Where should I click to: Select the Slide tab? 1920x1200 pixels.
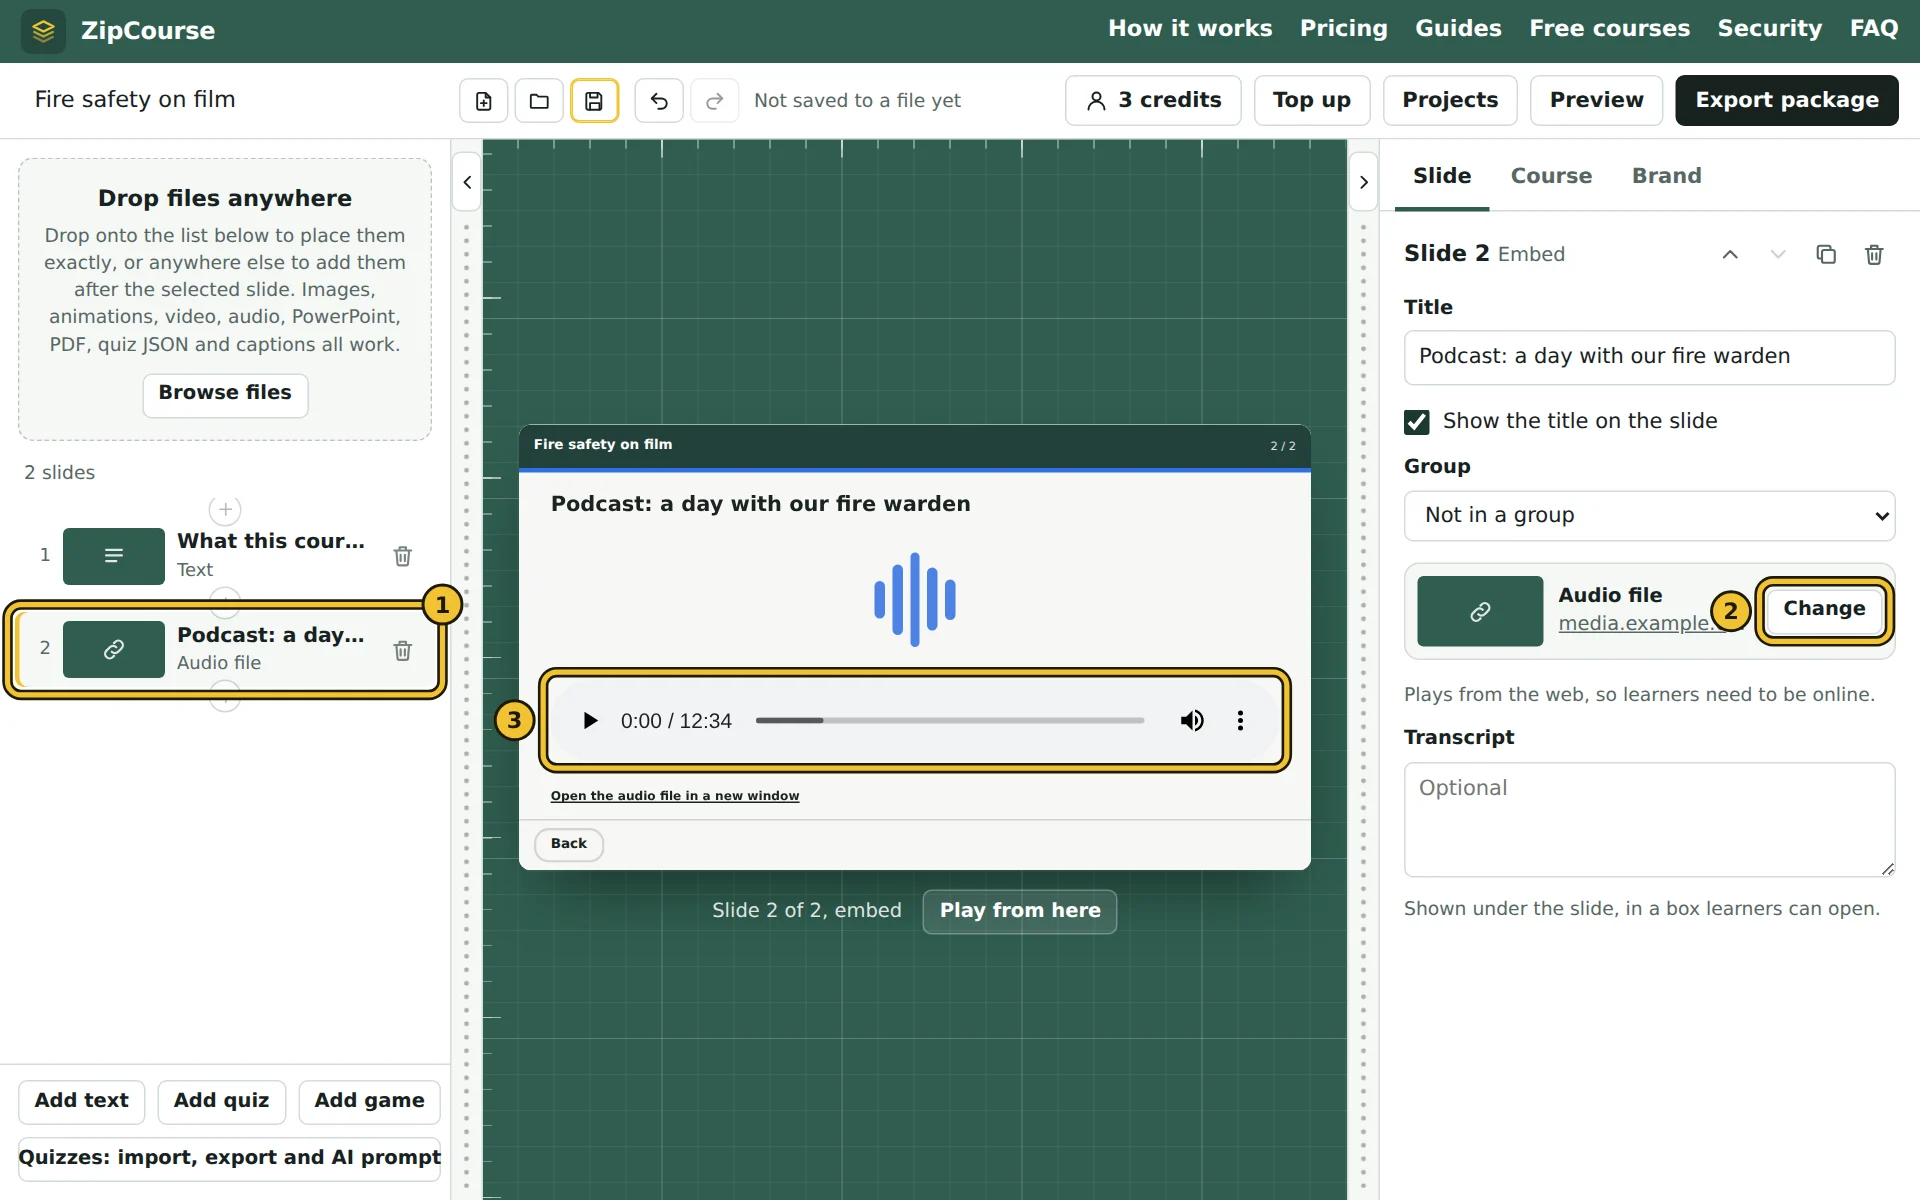(1442, 176)
